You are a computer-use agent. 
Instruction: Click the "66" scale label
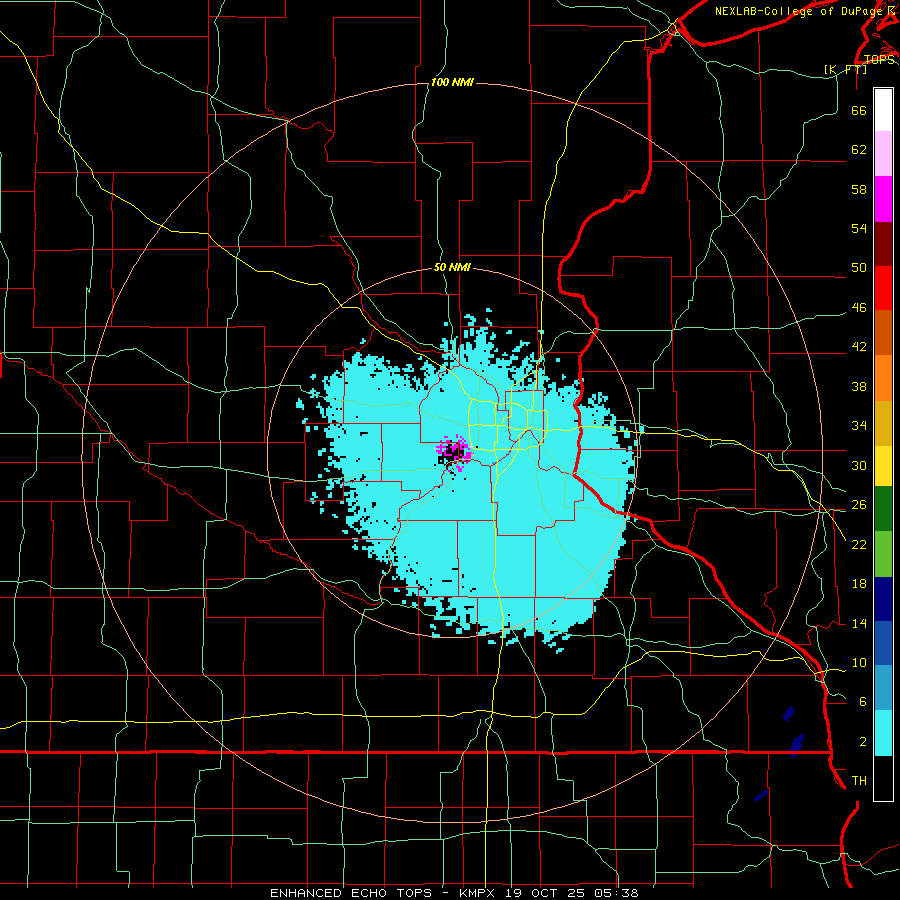click(859, 110)
